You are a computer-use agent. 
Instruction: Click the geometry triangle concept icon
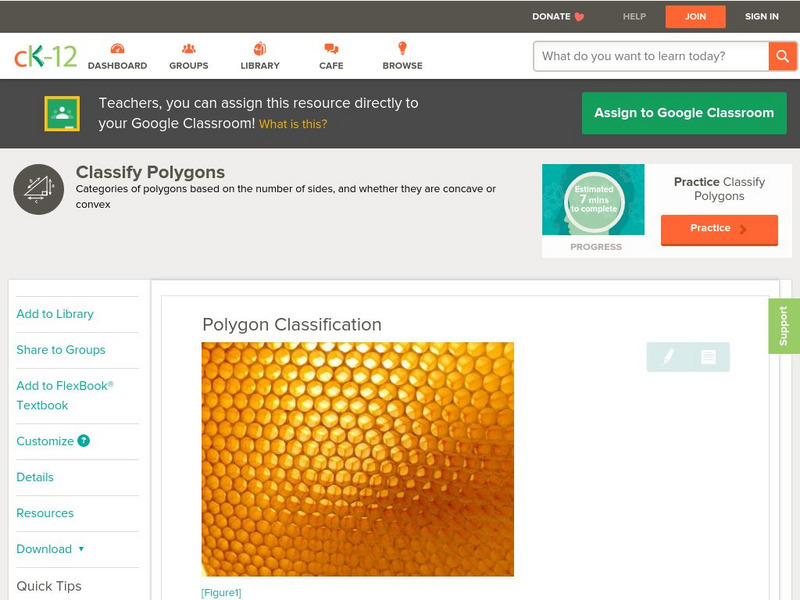38,189
